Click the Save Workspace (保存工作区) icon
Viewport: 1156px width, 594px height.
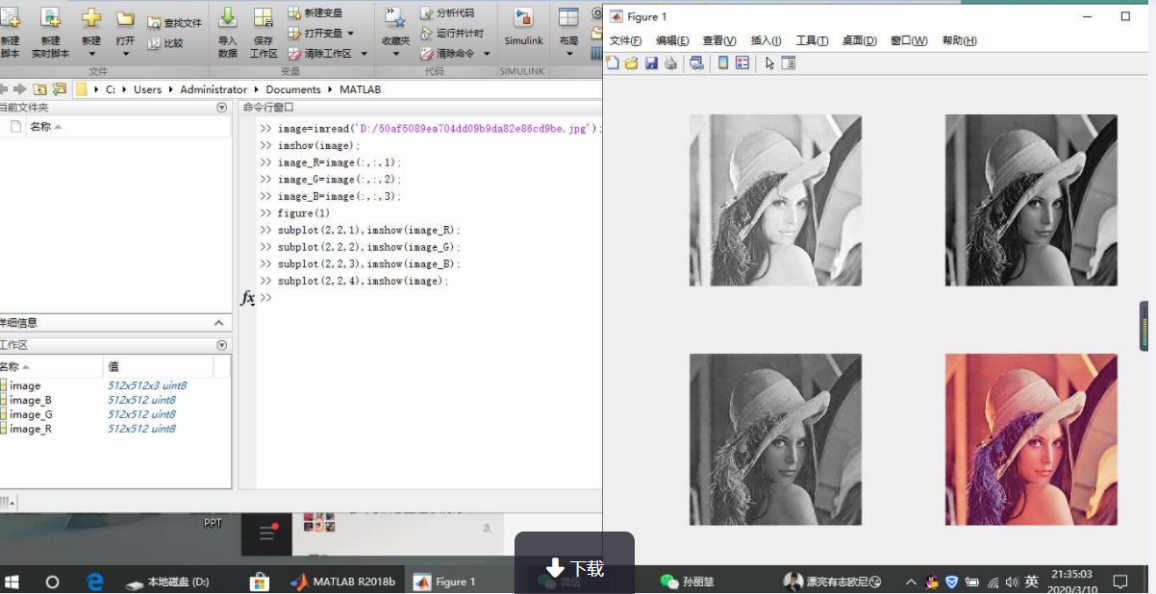tap(263, 18)
